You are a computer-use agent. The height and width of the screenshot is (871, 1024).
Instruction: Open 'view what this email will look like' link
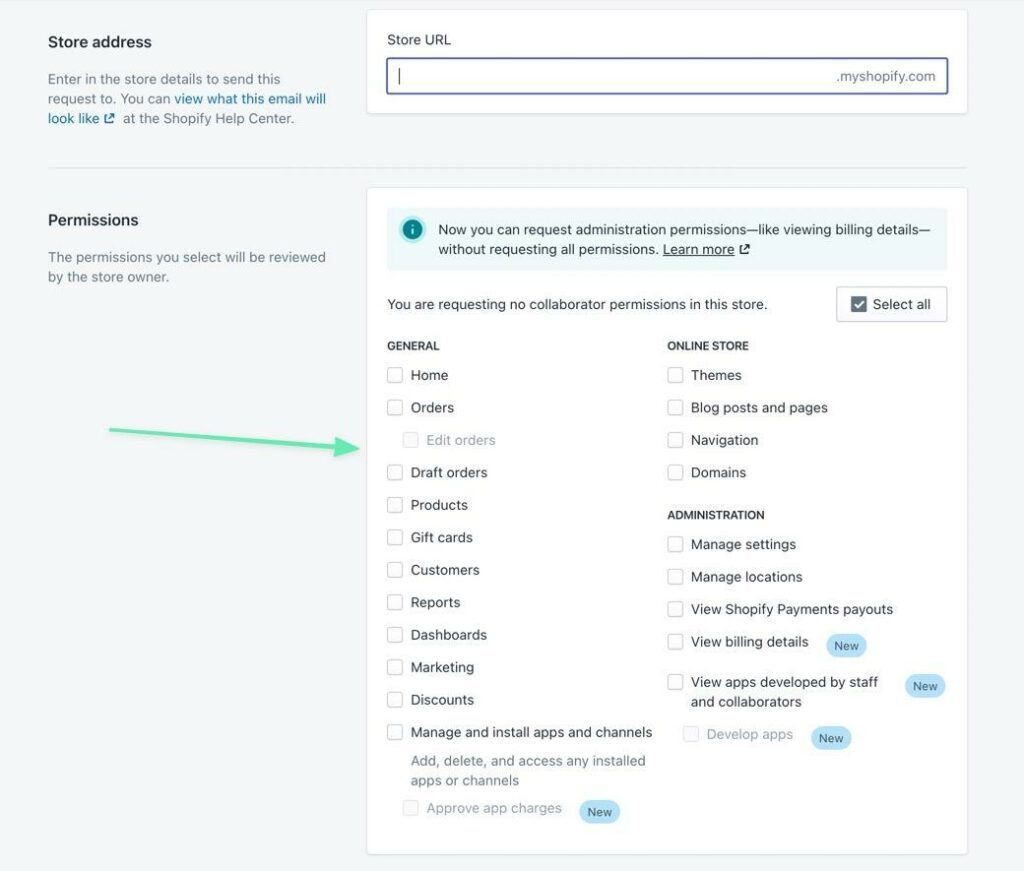(250, 99)
